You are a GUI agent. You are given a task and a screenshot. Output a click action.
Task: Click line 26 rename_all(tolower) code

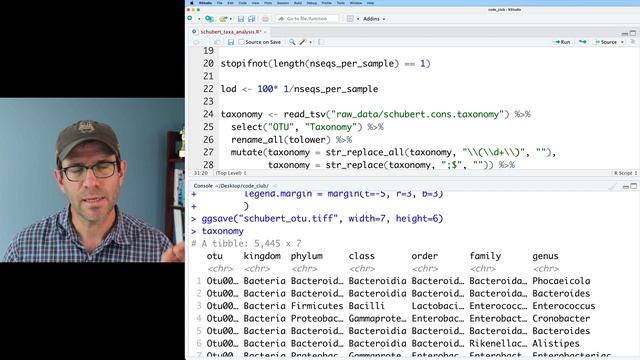pyautogui.click(x=291, y=140)
